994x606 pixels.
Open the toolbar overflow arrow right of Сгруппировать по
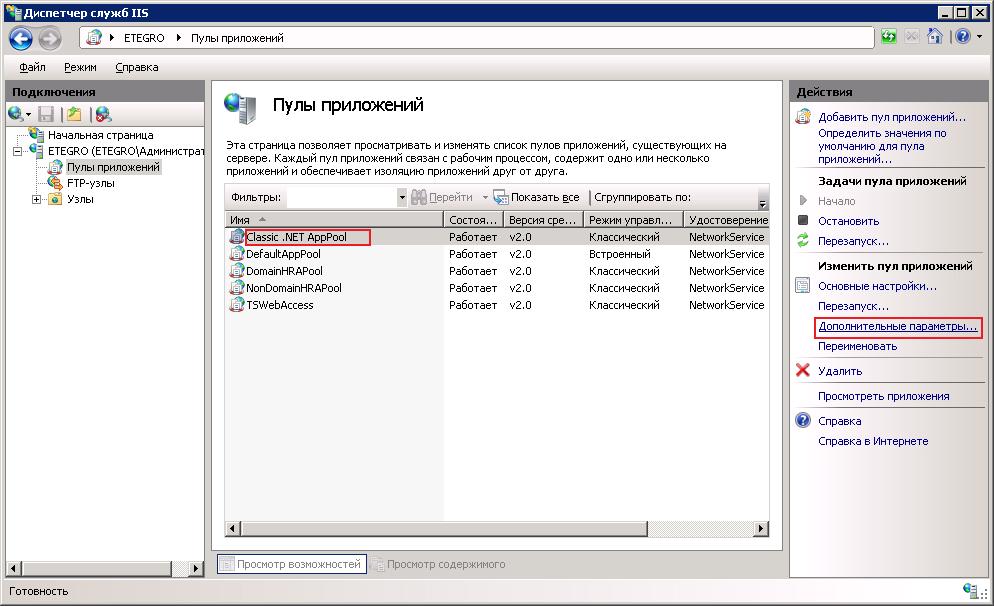coord(763,203)
